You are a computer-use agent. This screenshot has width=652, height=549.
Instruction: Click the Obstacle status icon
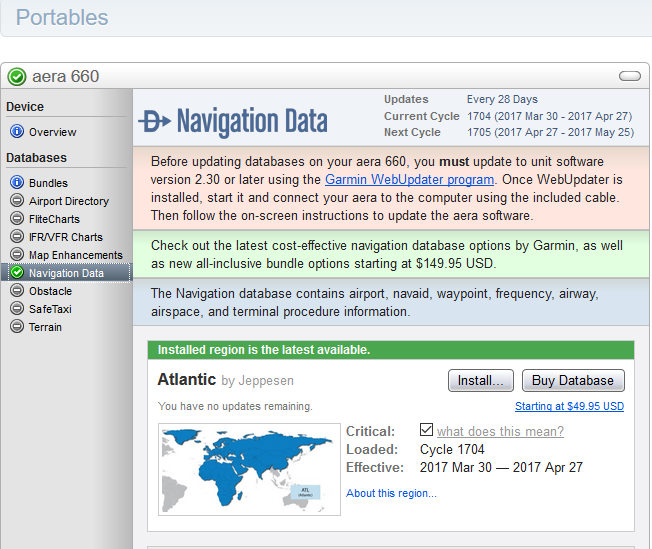pyautogui.click(x=17, y=290)
